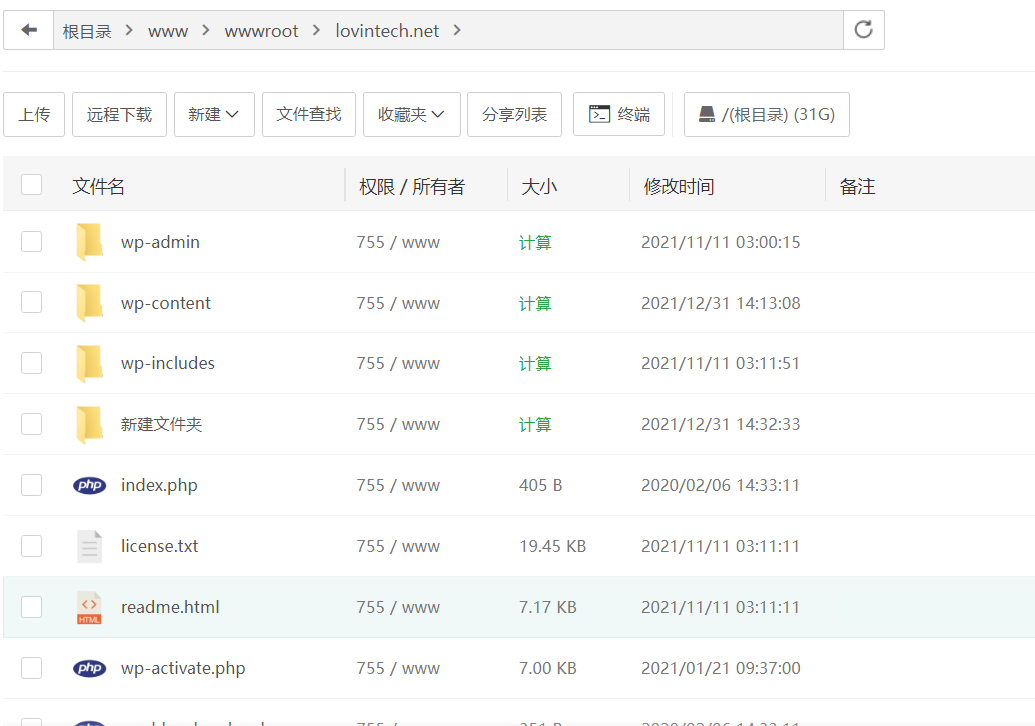Expand the 新建 dropdown menu

coord(214,114)
